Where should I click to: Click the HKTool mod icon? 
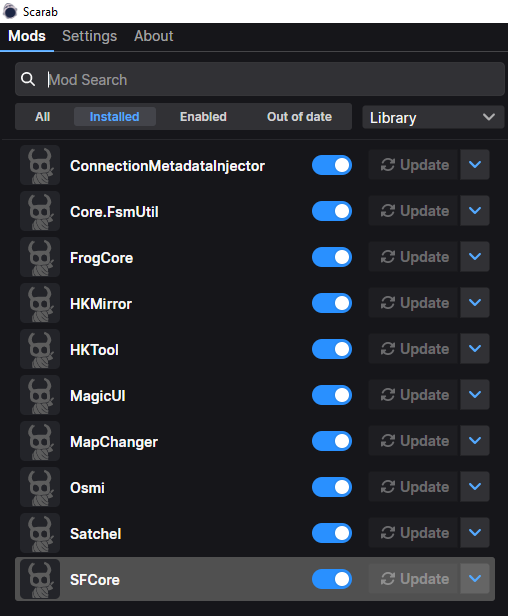40,349
